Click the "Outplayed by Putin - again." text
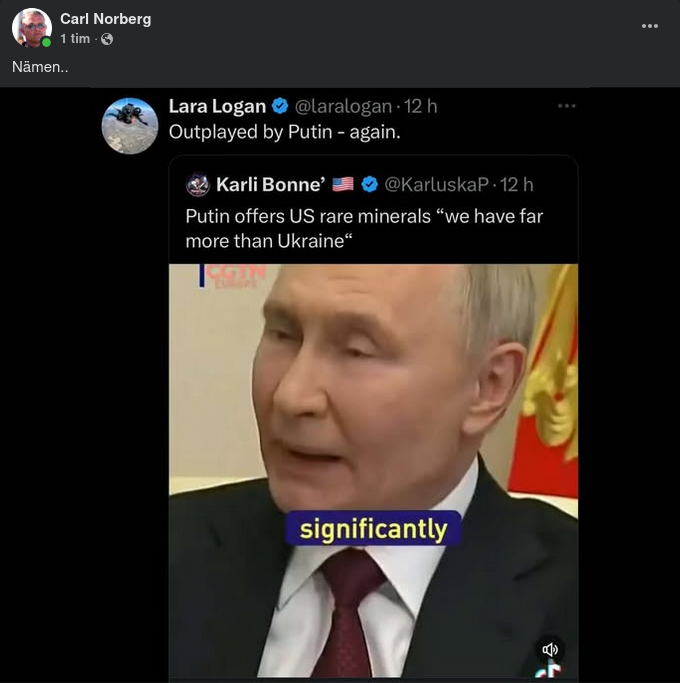680x683 pixels. pos(286,132)
